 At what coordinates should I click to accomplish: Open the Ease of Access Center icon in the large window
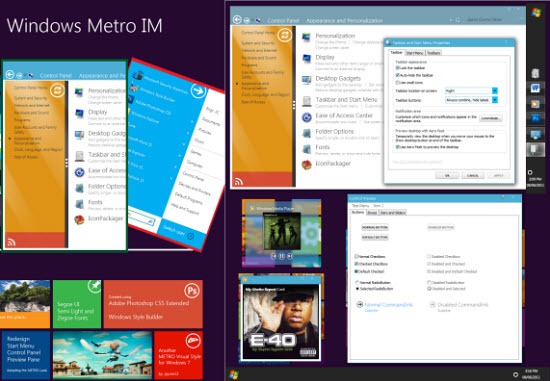click(x=306, y=117)
